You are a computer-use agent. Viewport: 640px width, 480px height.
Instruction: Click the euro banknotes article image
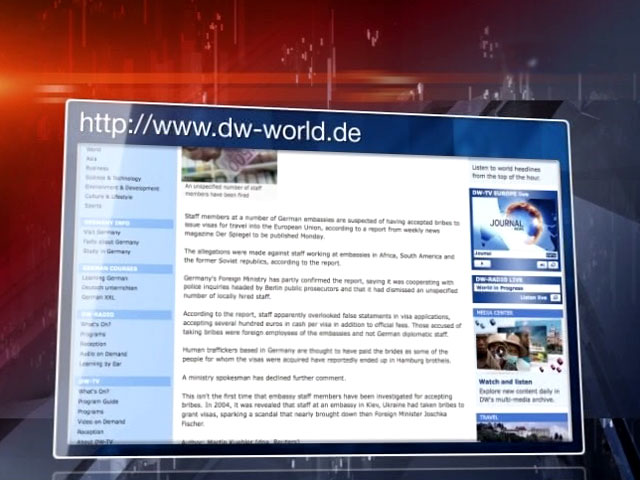tap(229, 165)
